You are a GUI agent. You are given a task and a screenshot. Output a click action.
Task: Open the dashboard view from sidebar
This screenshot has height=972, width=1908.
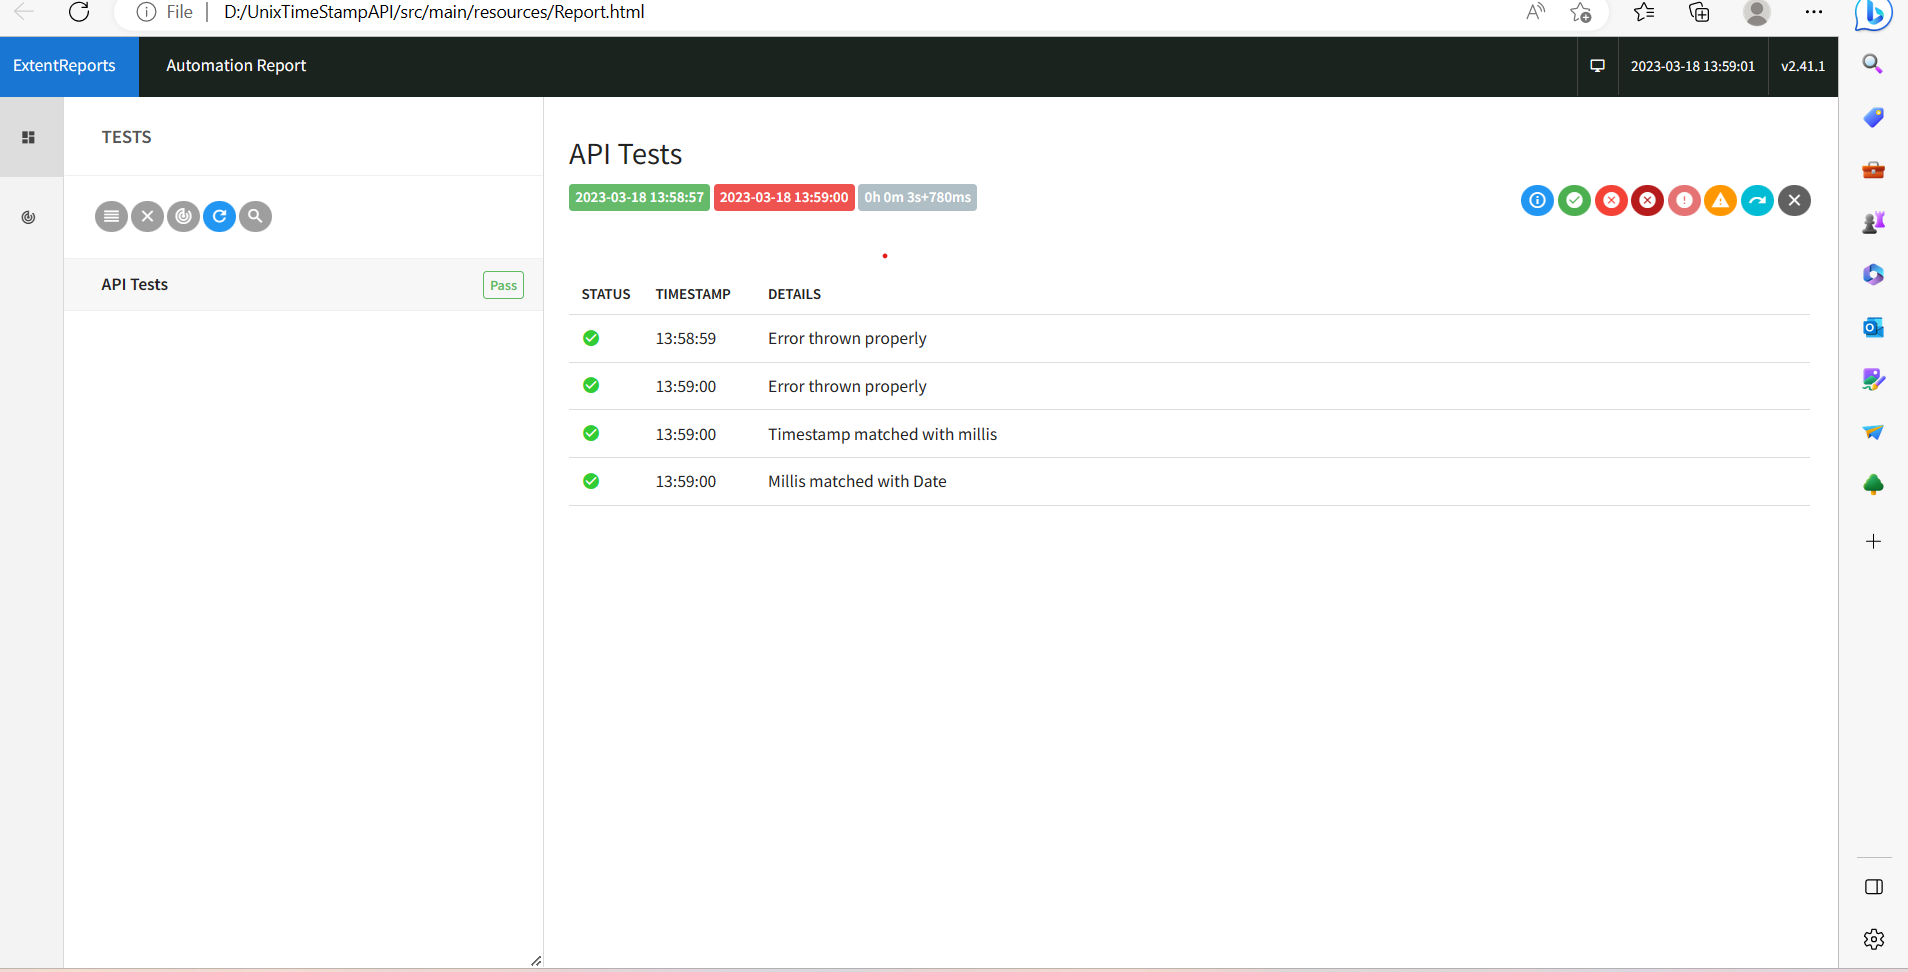pos(29,217)
